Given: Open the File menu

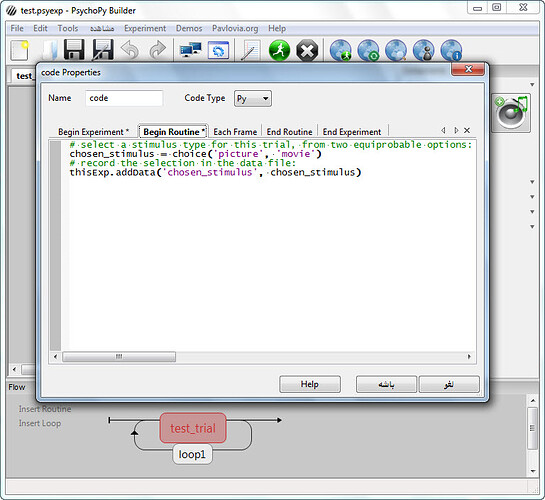Looking at the screenshot, I should click(x=17, y=28).
